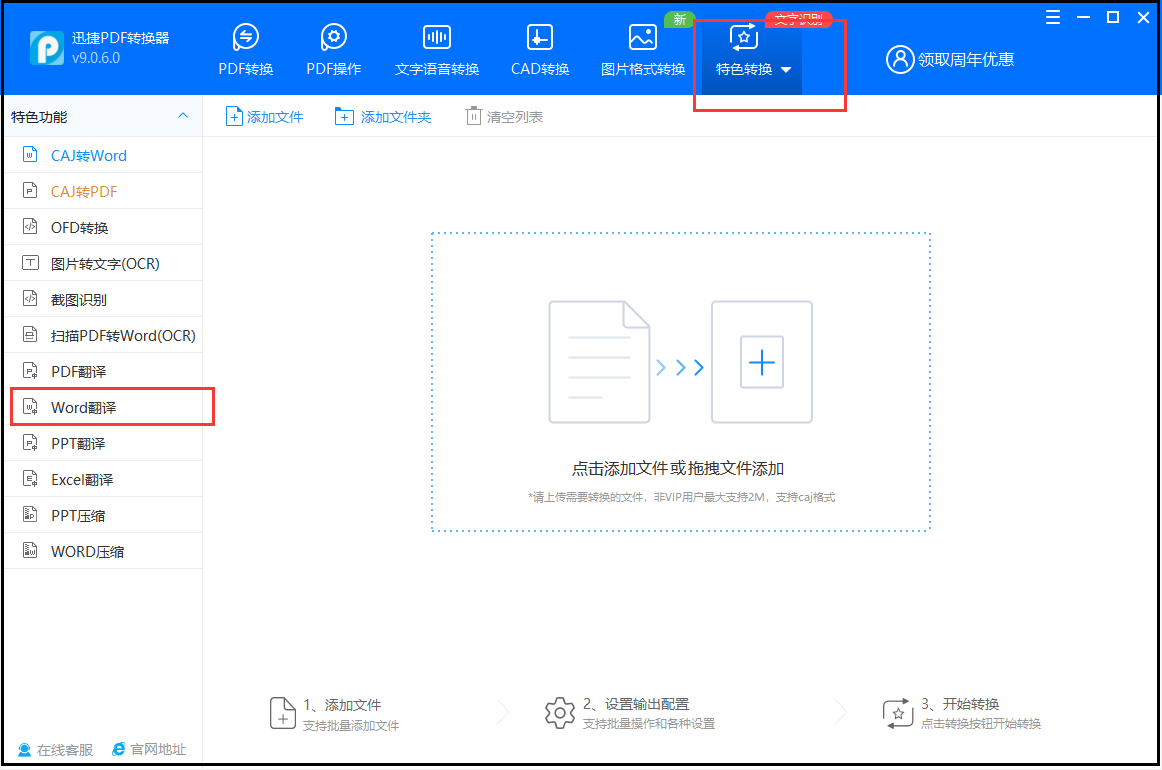Viewport: 1162px width, 770px height.
Task: Click the plus box to add file
Action: 762,362
